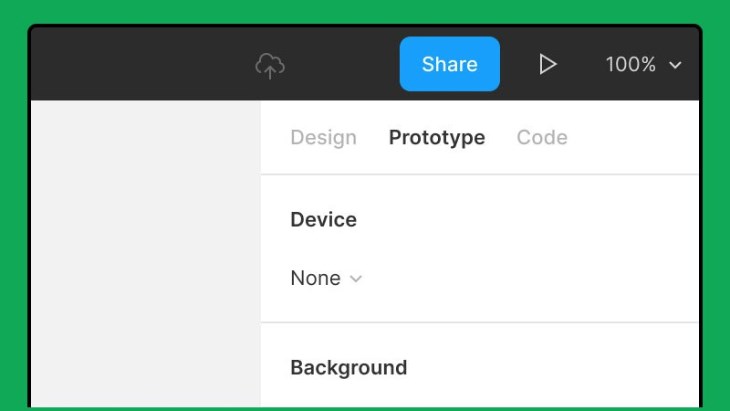Open the 100% zoom level menu

643,64
